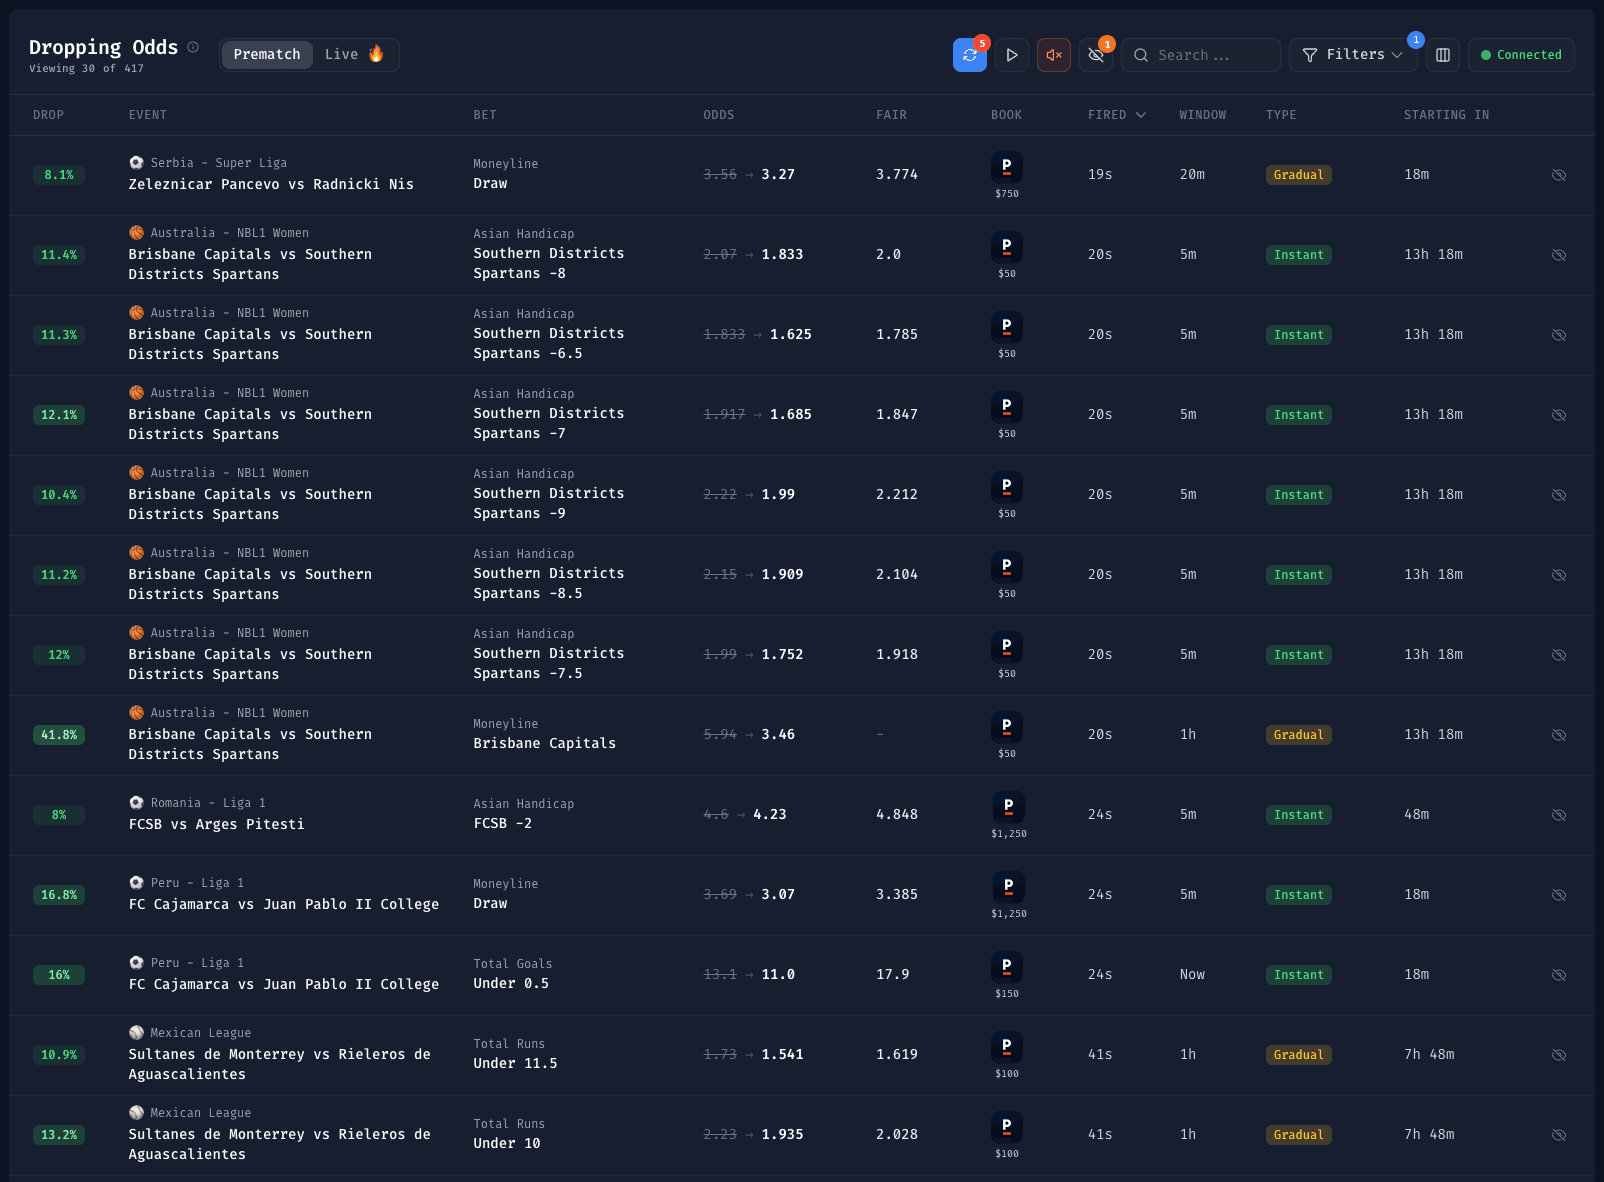This screenshot has width=1604, height=1182.
Task: Switch to the Prematch tab
Action: coord(267,55)
